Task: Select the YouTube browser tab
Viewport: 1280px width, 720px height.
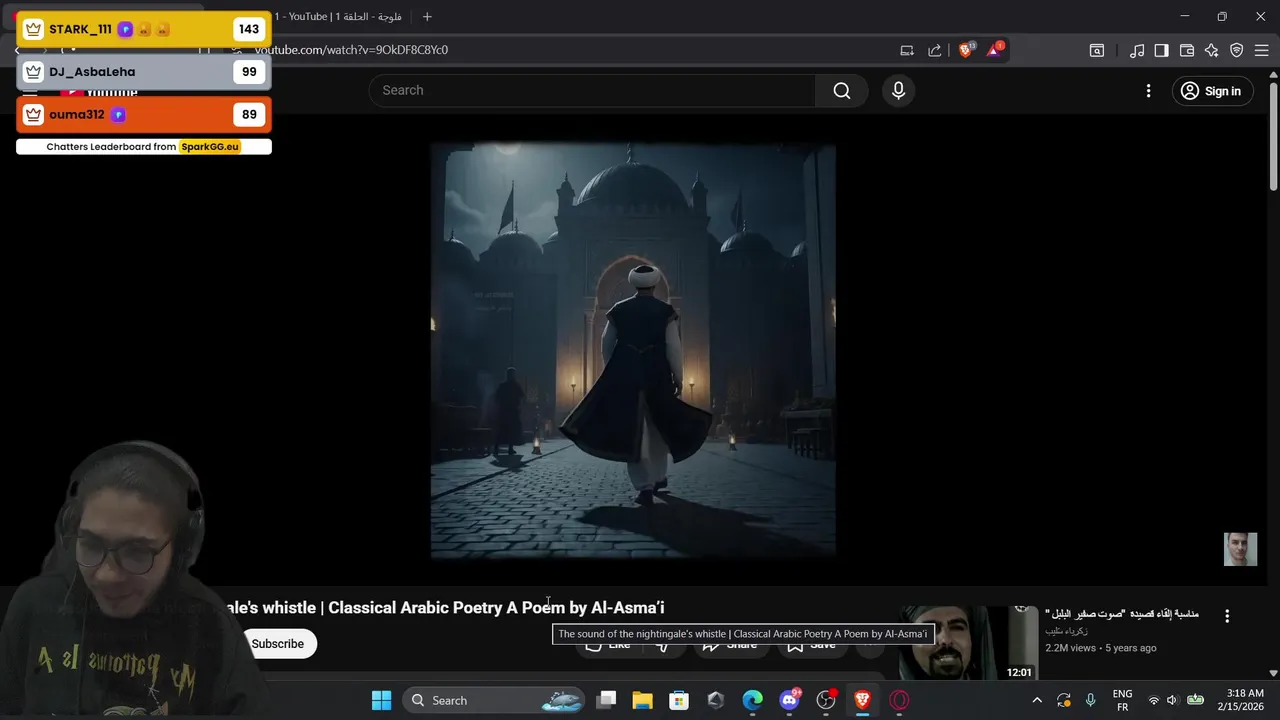Action: click(340, 16)
